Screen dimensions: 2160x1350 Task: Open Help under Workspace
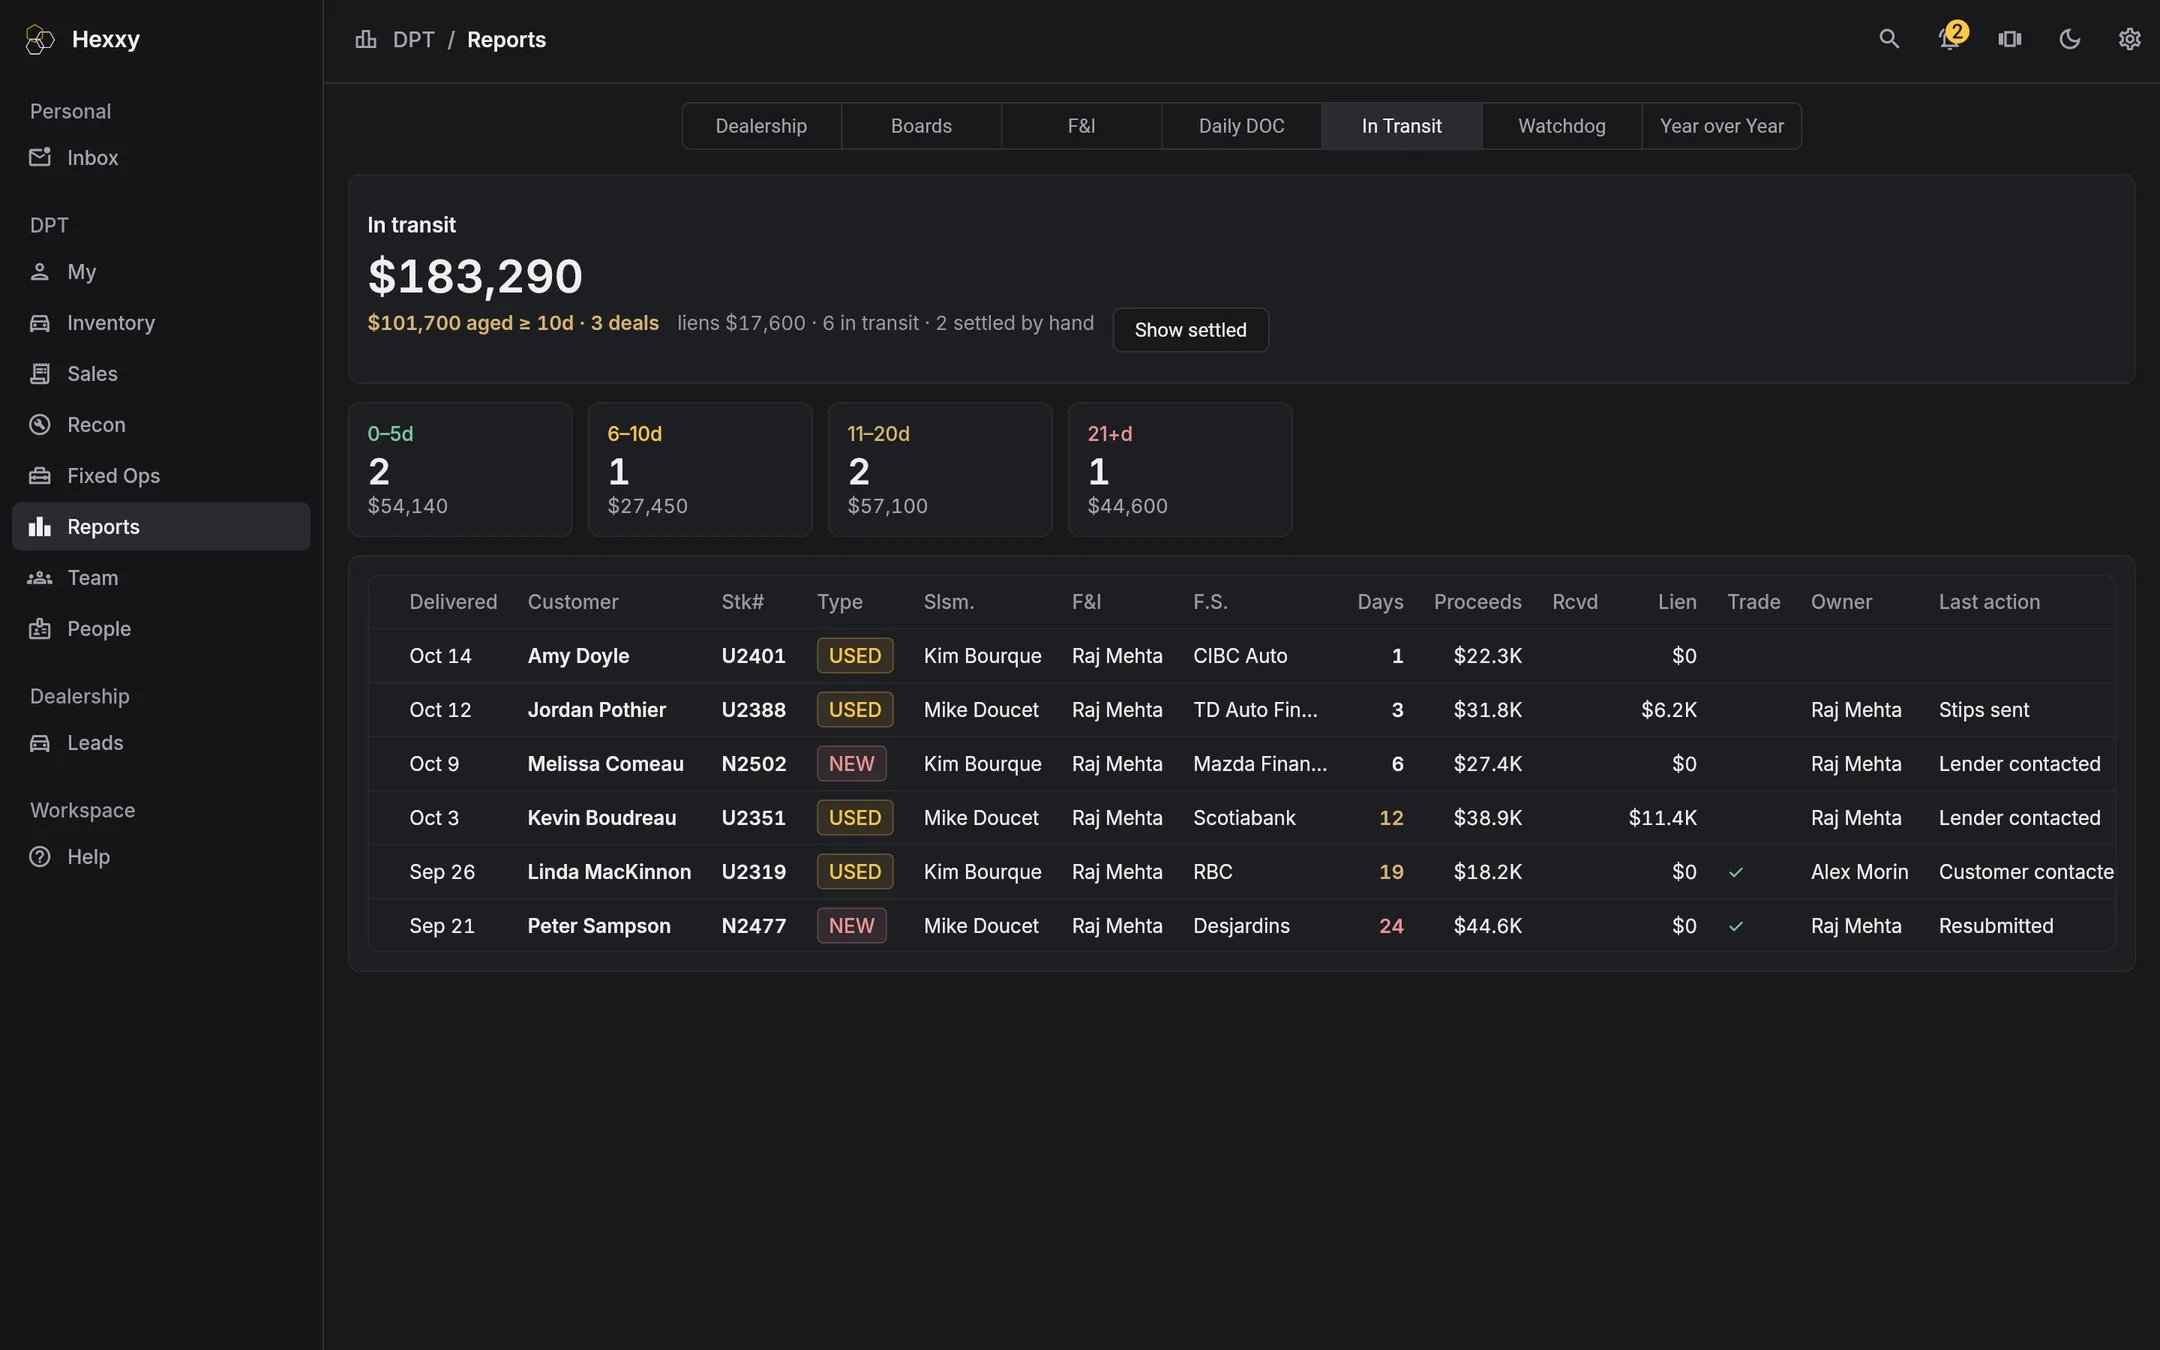[x=161, y=857]
